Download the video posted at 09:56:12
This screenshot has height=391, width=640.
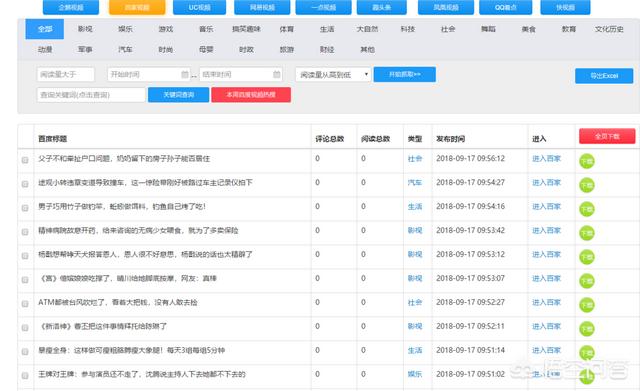tap(587, 161)
